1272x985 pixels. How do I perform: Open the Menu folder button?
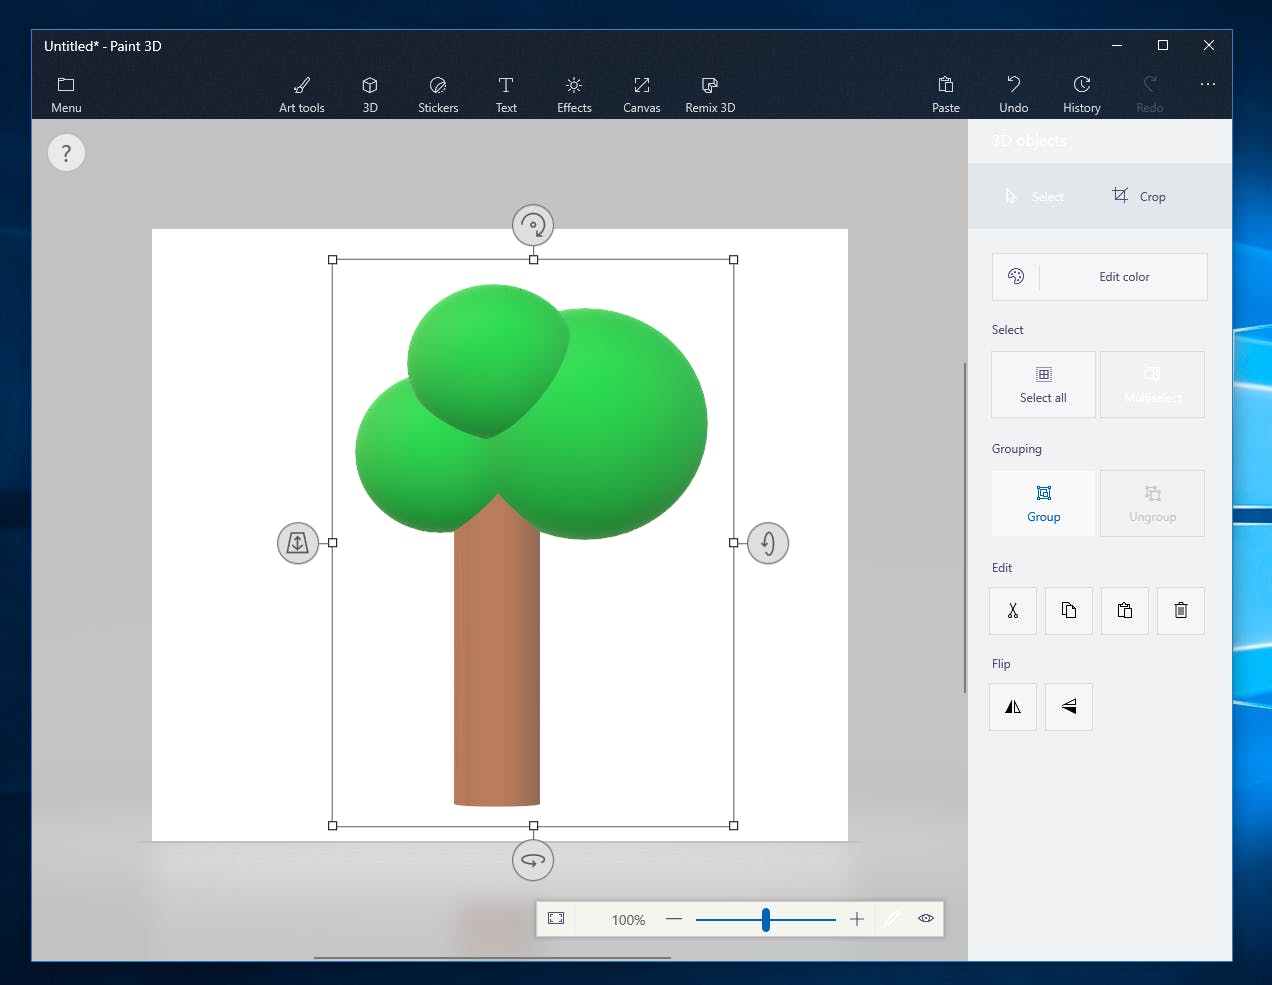(x=66, y=94)
